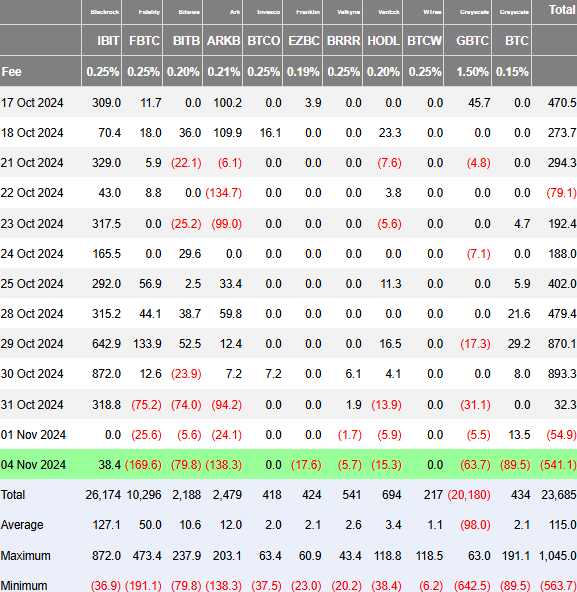This screenshot has height=592, width=577.
Task: Select the highlighted 04 Nov 2024 row
Action: (288, 464)
